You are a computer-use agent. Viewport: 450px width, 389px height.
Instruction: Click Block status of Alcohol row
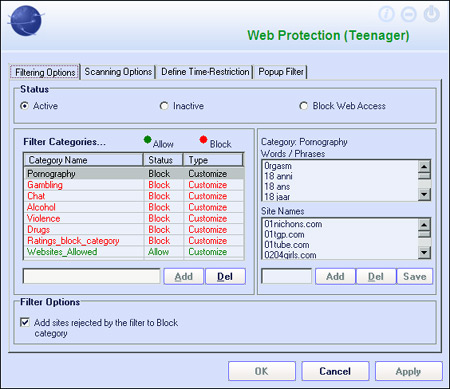[x=159, y=207]
